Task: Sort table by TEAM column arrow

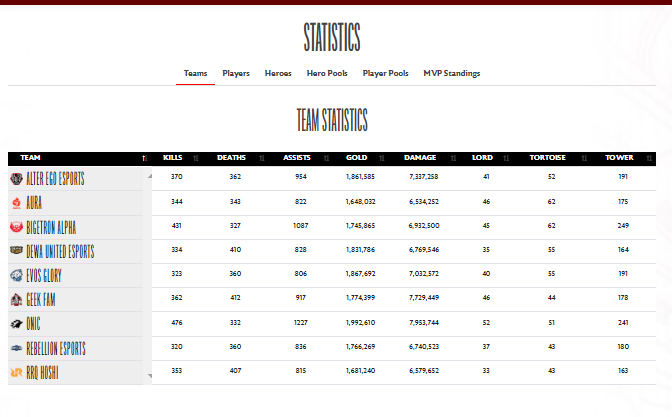Action: tap(144, 158)
